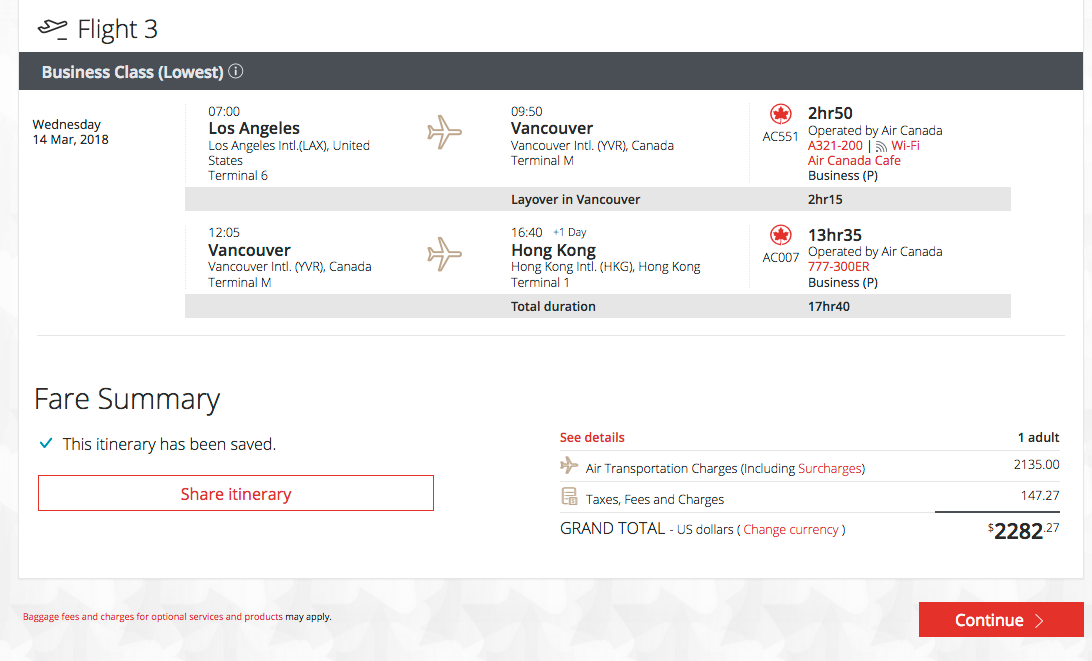Open Baggage fees and optional services link

153,616
